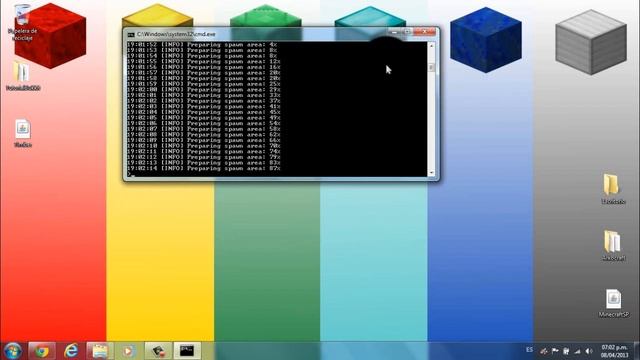Click the log line at 19:02:05 showing 49%
640x360 pixels.
tap(203, 118)
